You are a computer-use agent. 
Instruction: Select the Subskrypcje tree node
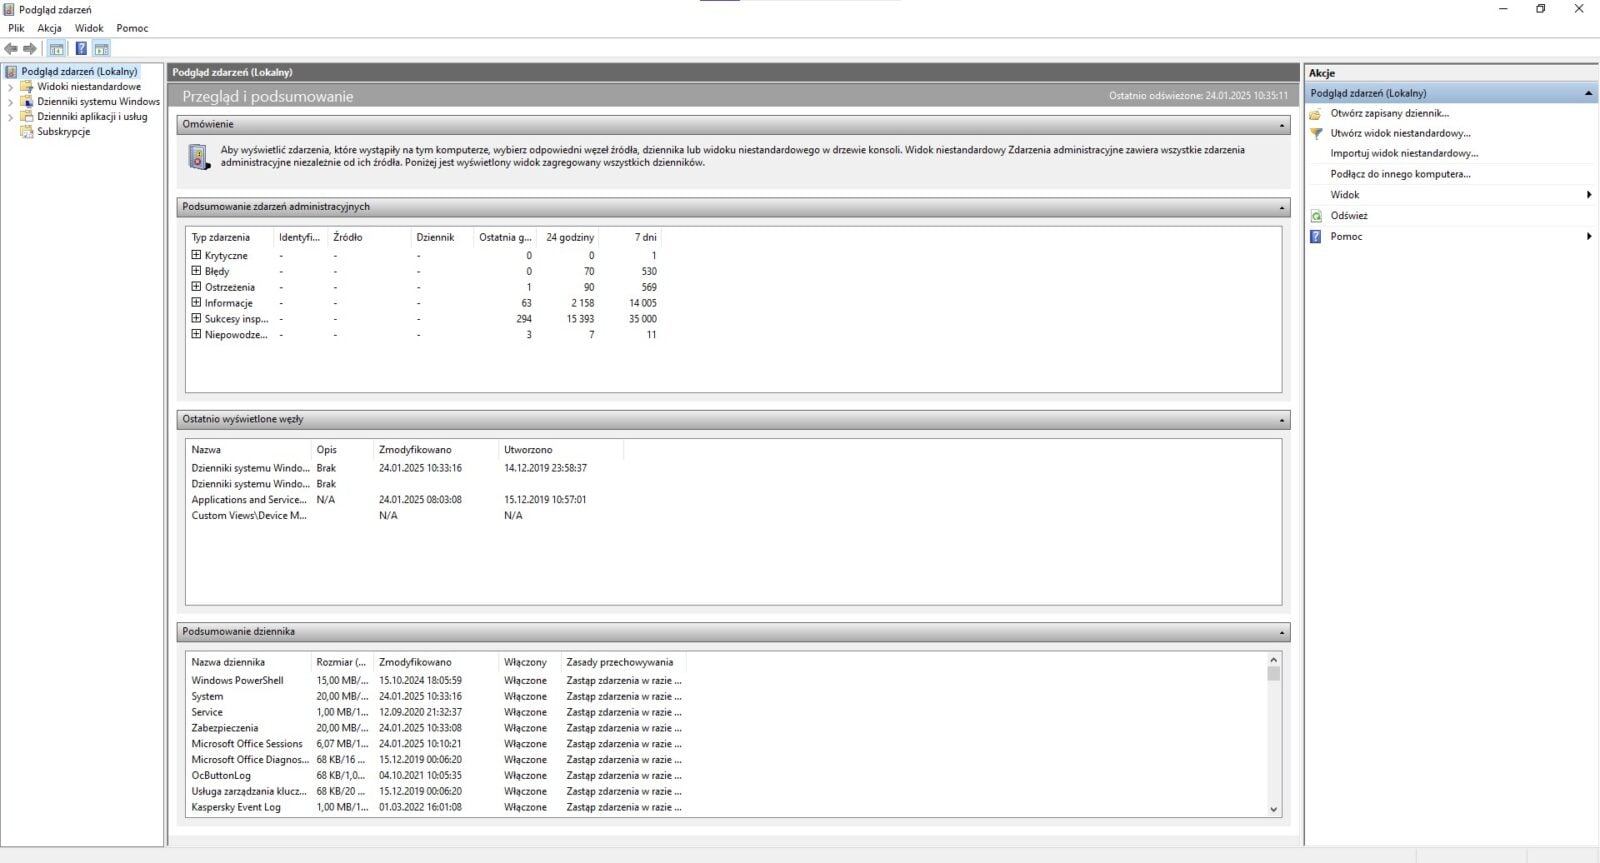(x=63, y=132)
